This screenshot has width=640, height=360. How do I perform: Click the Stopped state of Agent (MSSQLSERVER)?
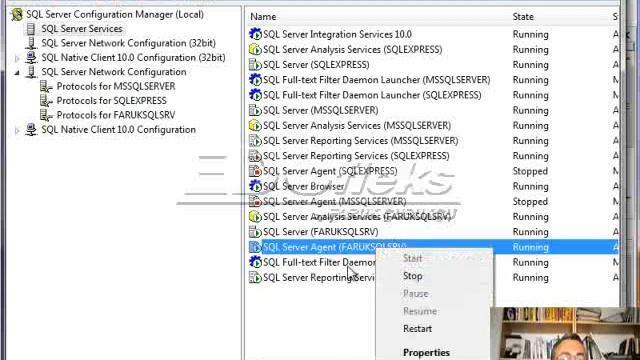530,201
